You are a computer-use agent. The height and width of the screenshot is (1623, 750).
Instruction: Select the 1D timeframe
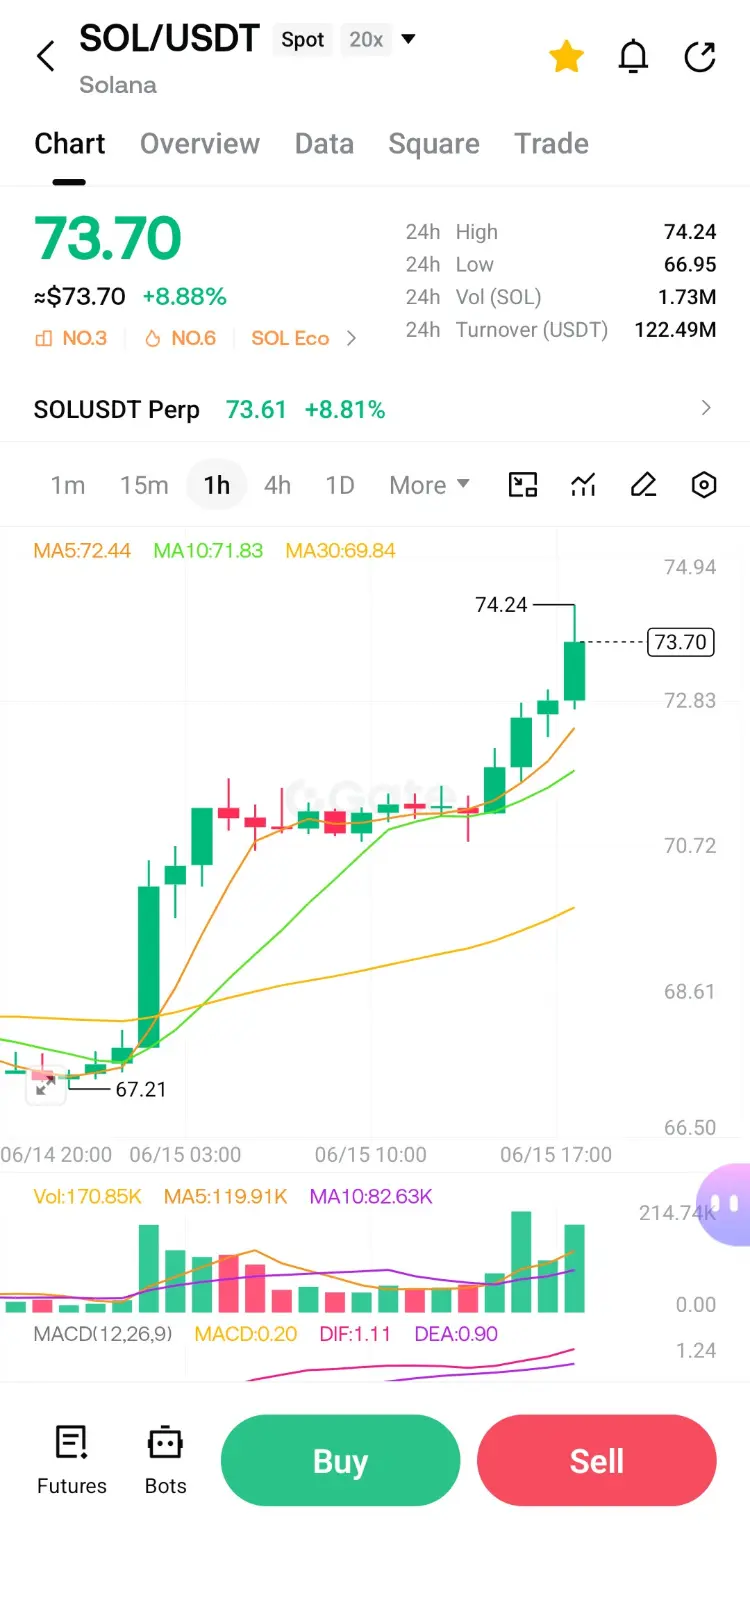pos(340,485)
